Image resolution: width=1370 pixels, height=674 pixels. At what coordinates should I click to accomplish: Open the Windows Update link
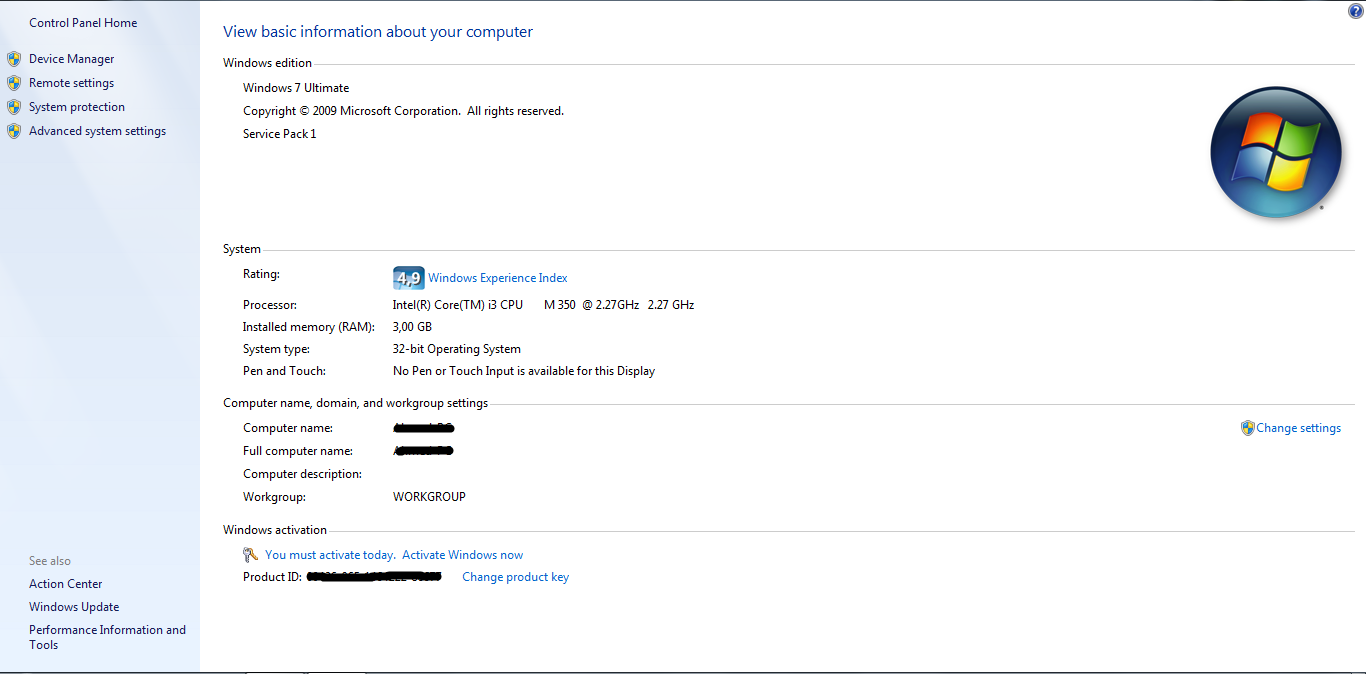[74, 607]
